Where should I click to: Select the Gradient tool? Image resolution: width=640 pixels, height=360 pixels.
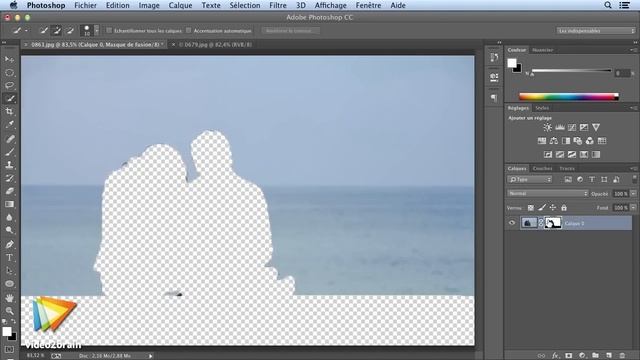pyautogui.click(x=9, y=204)
